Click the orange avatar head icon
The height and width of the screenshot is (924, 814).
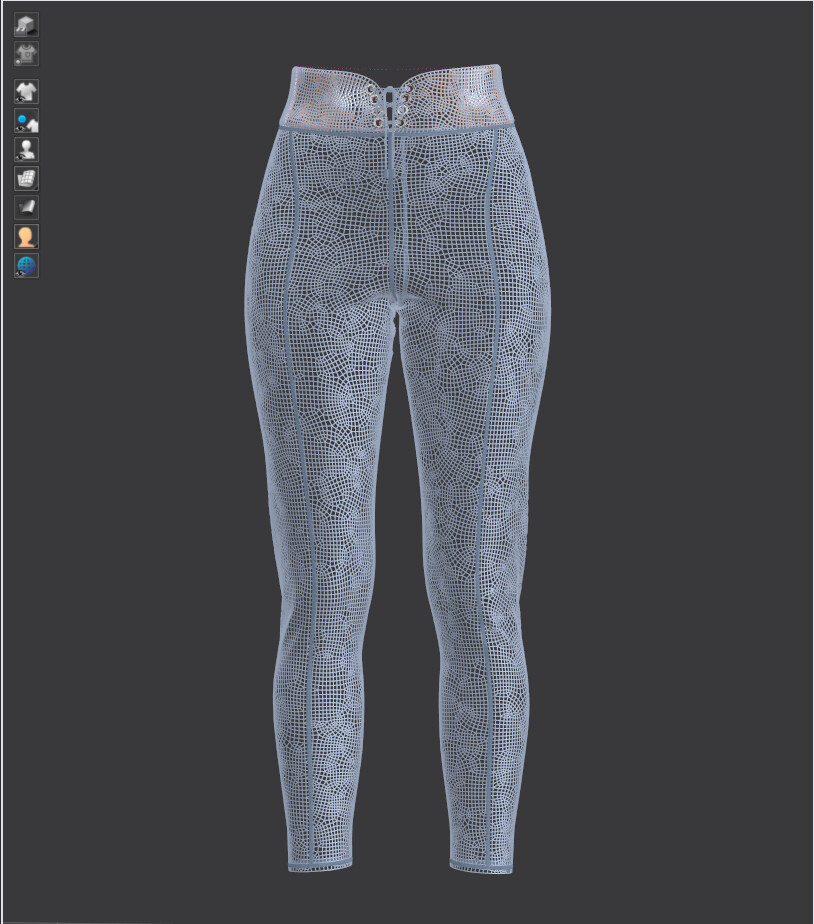point(25,235)
